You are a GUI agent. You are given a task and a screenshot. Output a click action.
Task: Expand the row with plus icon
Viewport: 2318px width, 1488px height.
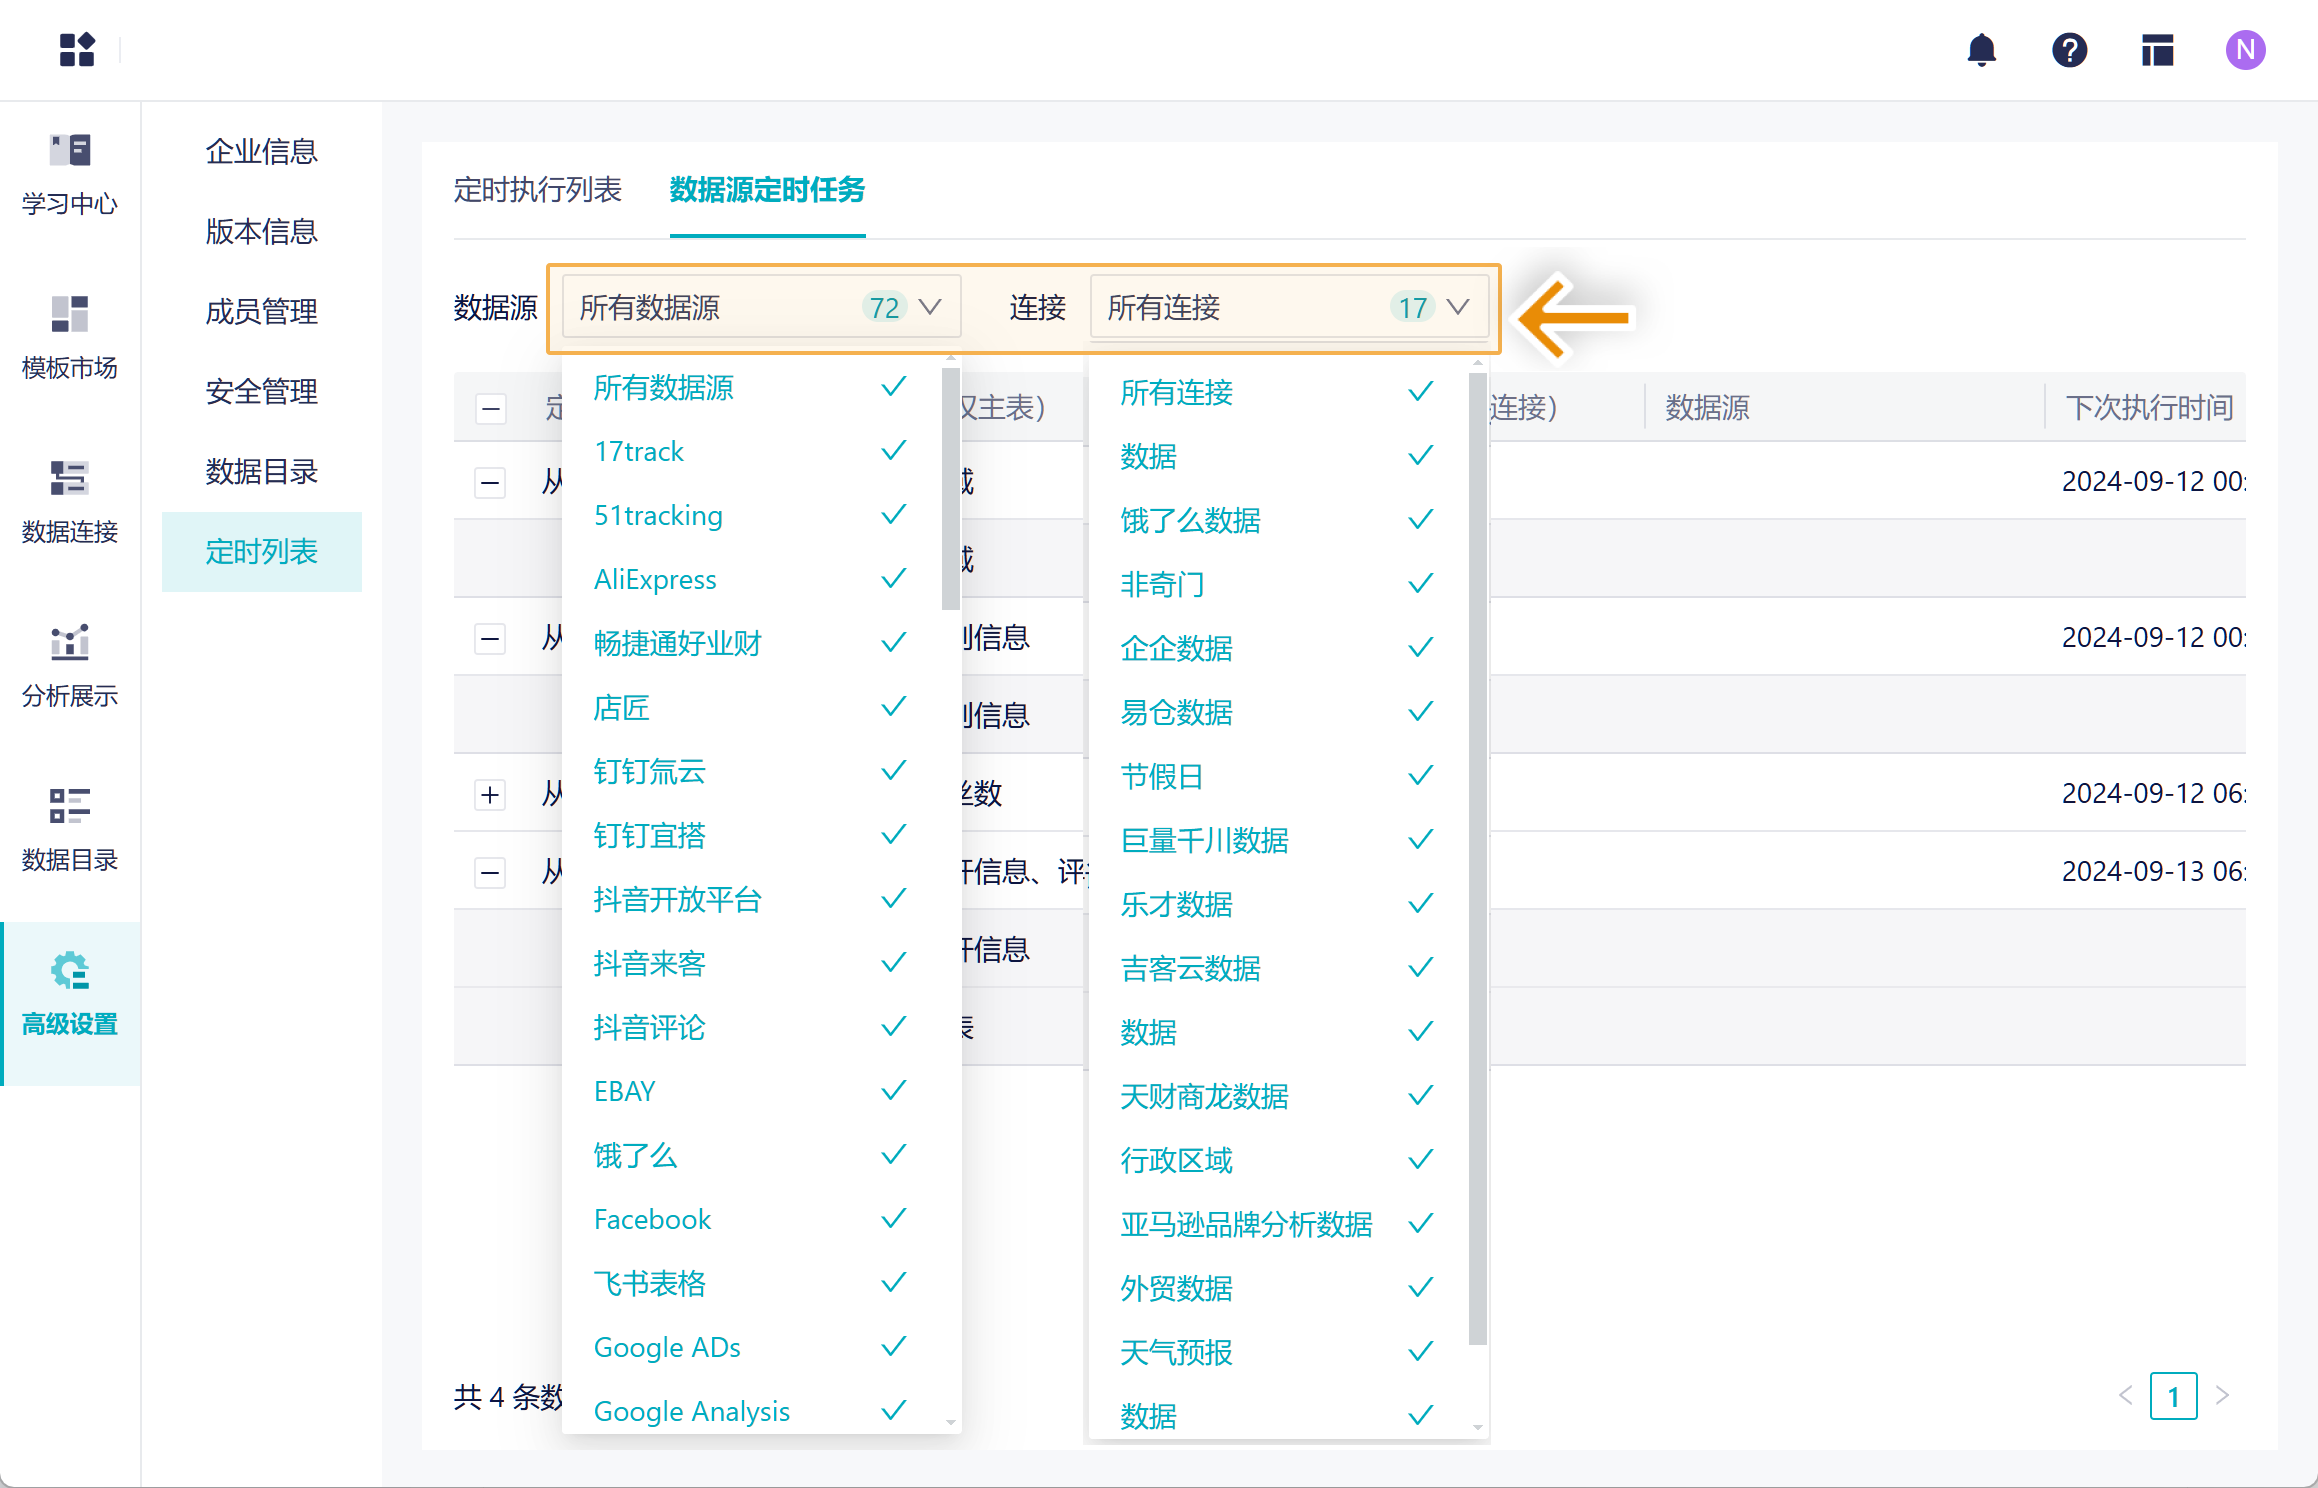coord(490,795)
